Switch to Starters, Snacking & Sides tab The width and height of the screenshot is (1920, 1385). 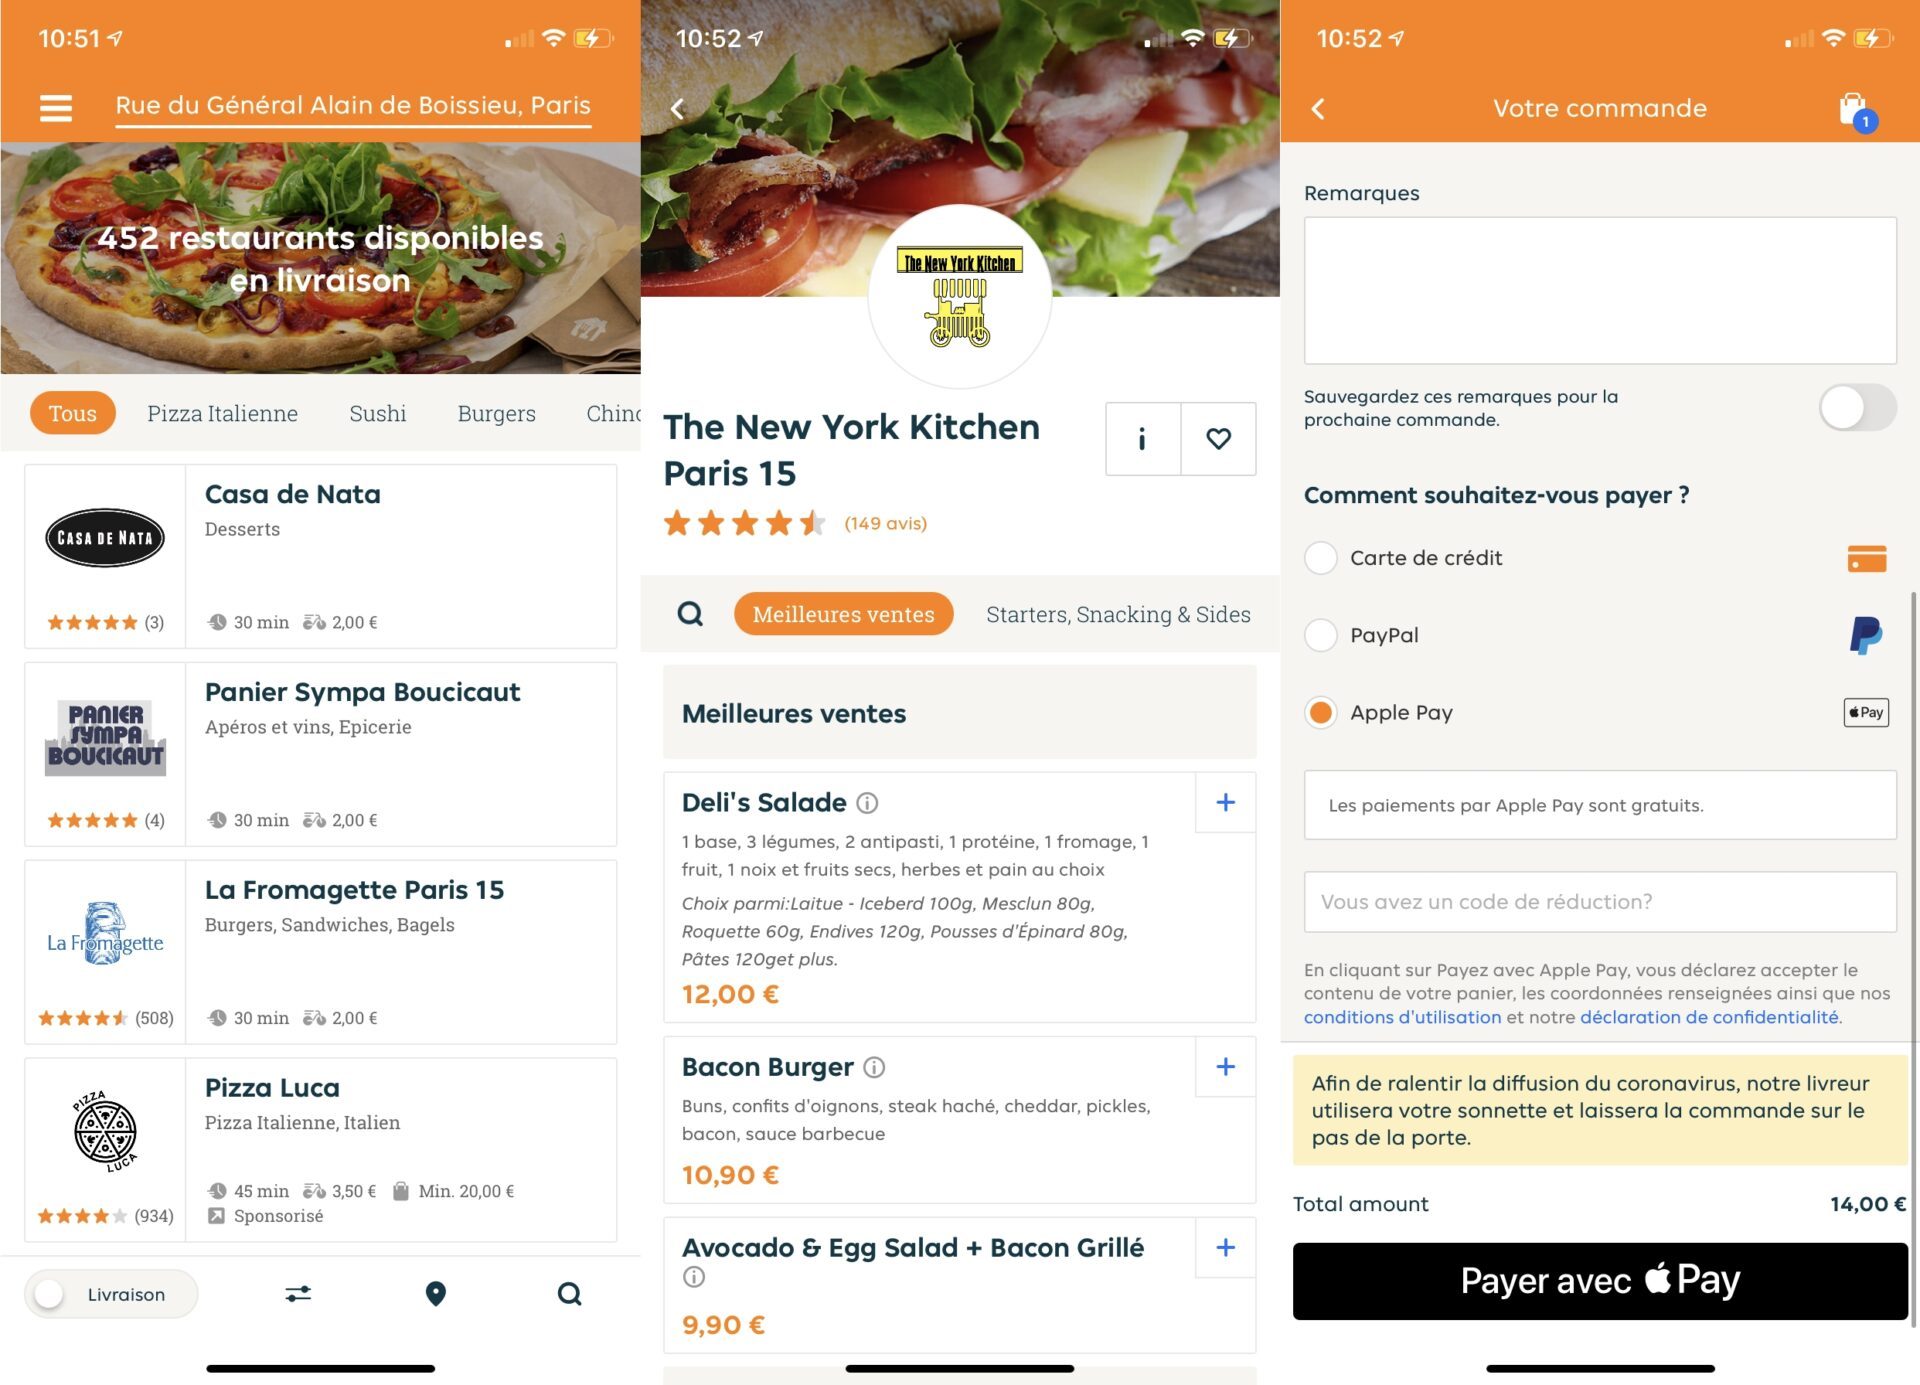coord(1118,614)
